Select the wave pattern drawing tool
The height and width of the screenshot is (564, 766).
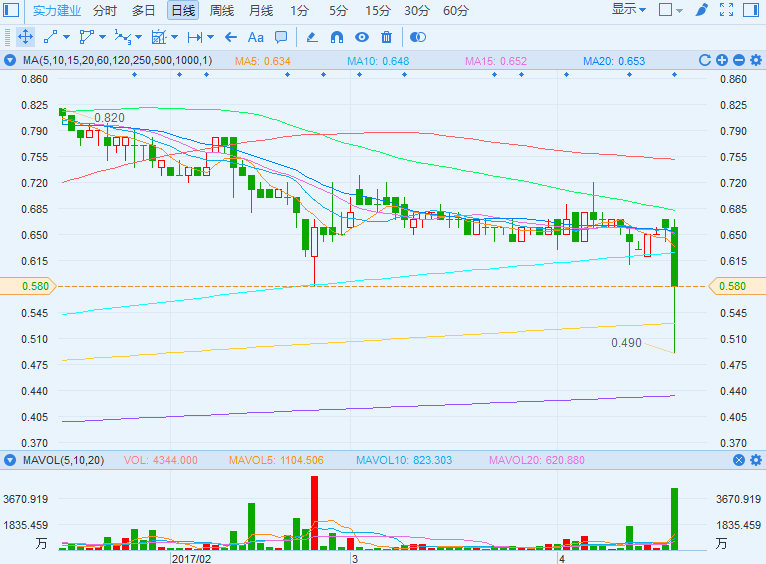(x=123, y=37)
